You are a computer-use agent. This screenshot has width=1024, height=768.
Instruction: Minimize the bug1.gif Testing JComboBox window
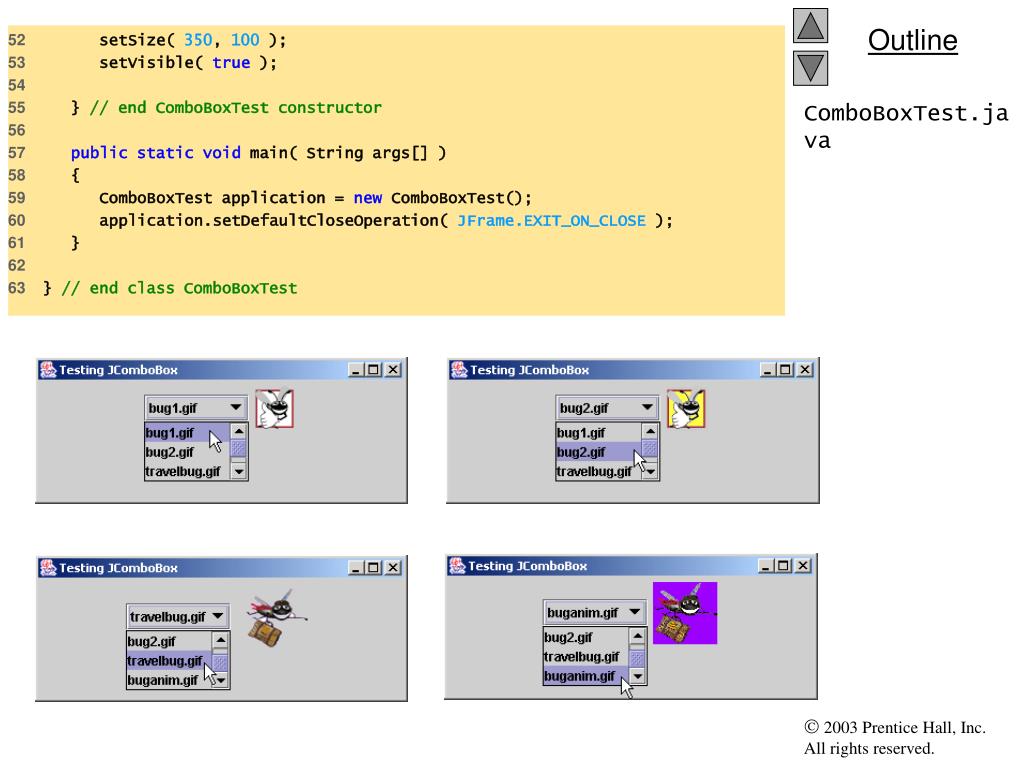pos(356,370)
